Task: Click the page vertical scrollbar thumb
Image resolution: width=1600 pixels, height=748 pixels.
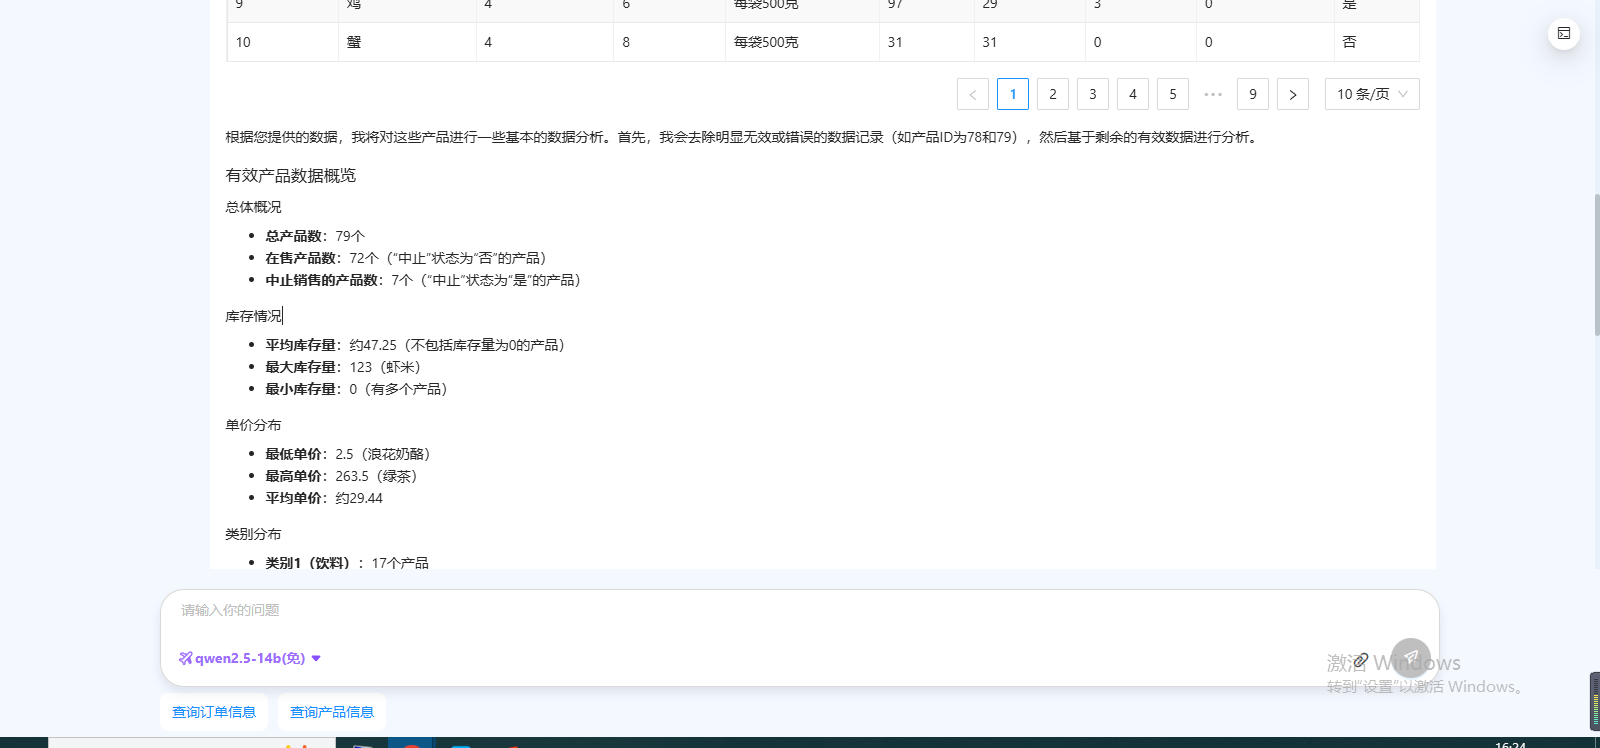Action: pos(1596,265)
